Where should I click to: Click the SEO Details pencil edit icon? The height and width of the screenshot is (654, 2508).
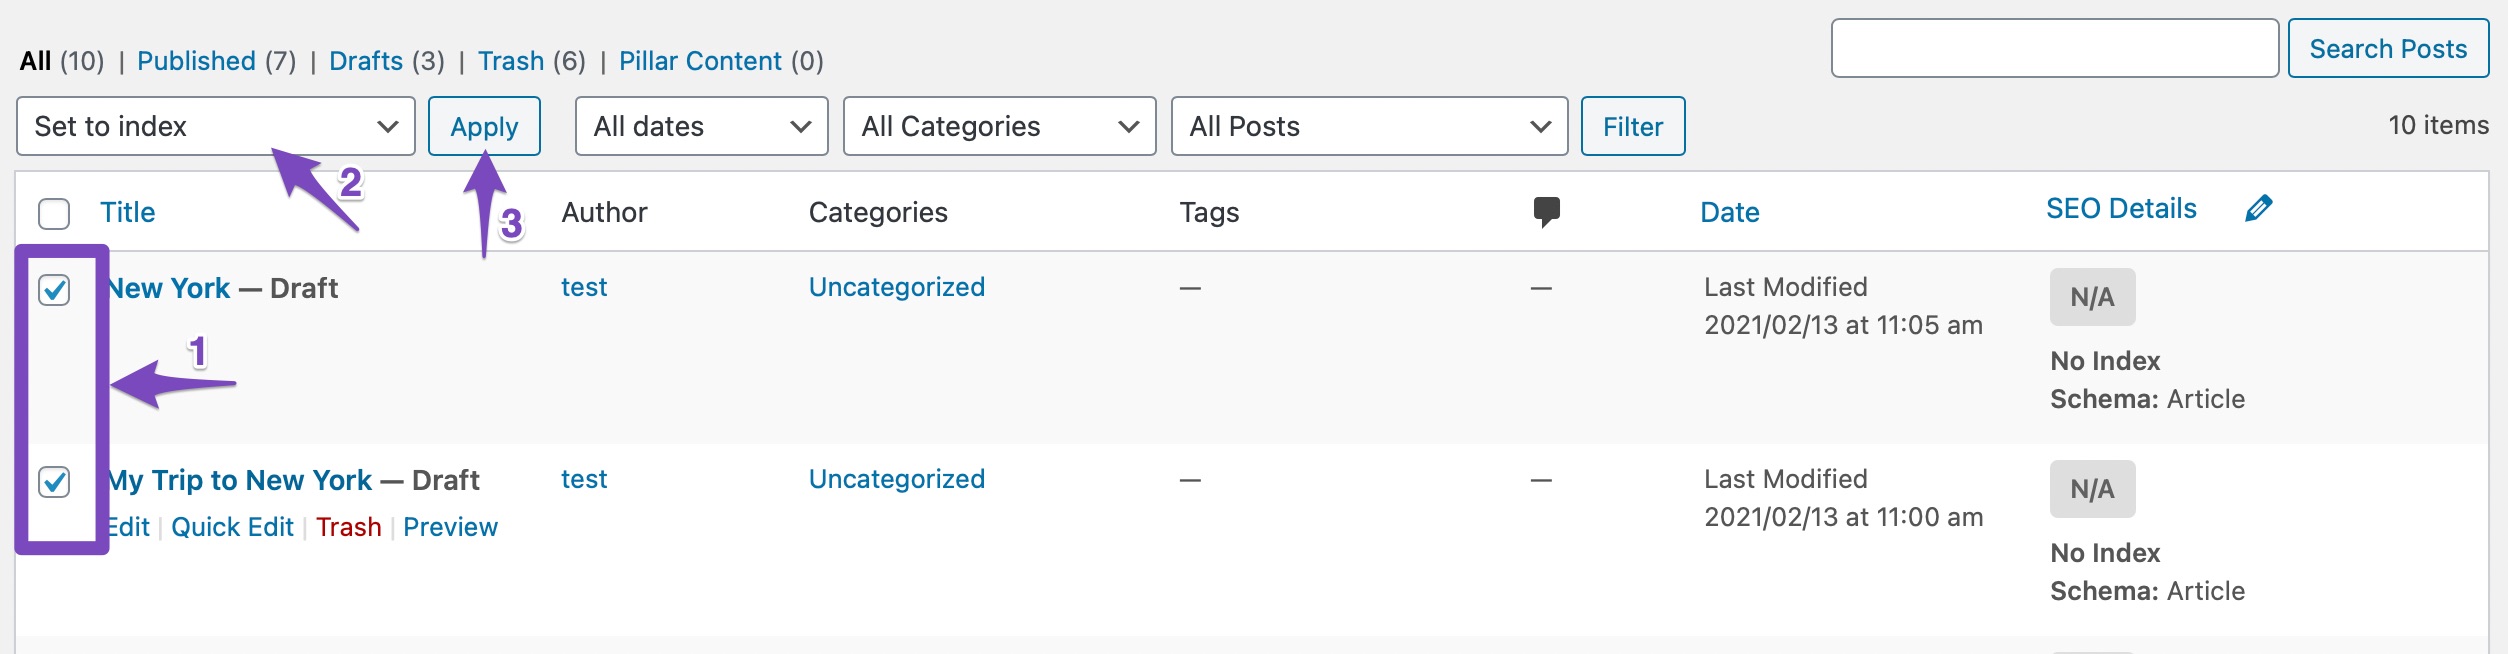(2258, 208)
